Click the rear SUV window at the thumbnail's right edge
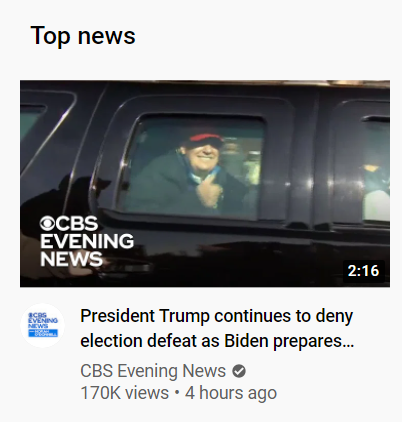The height and width of the screenshot is (422, 402). (x=375, y=168)
